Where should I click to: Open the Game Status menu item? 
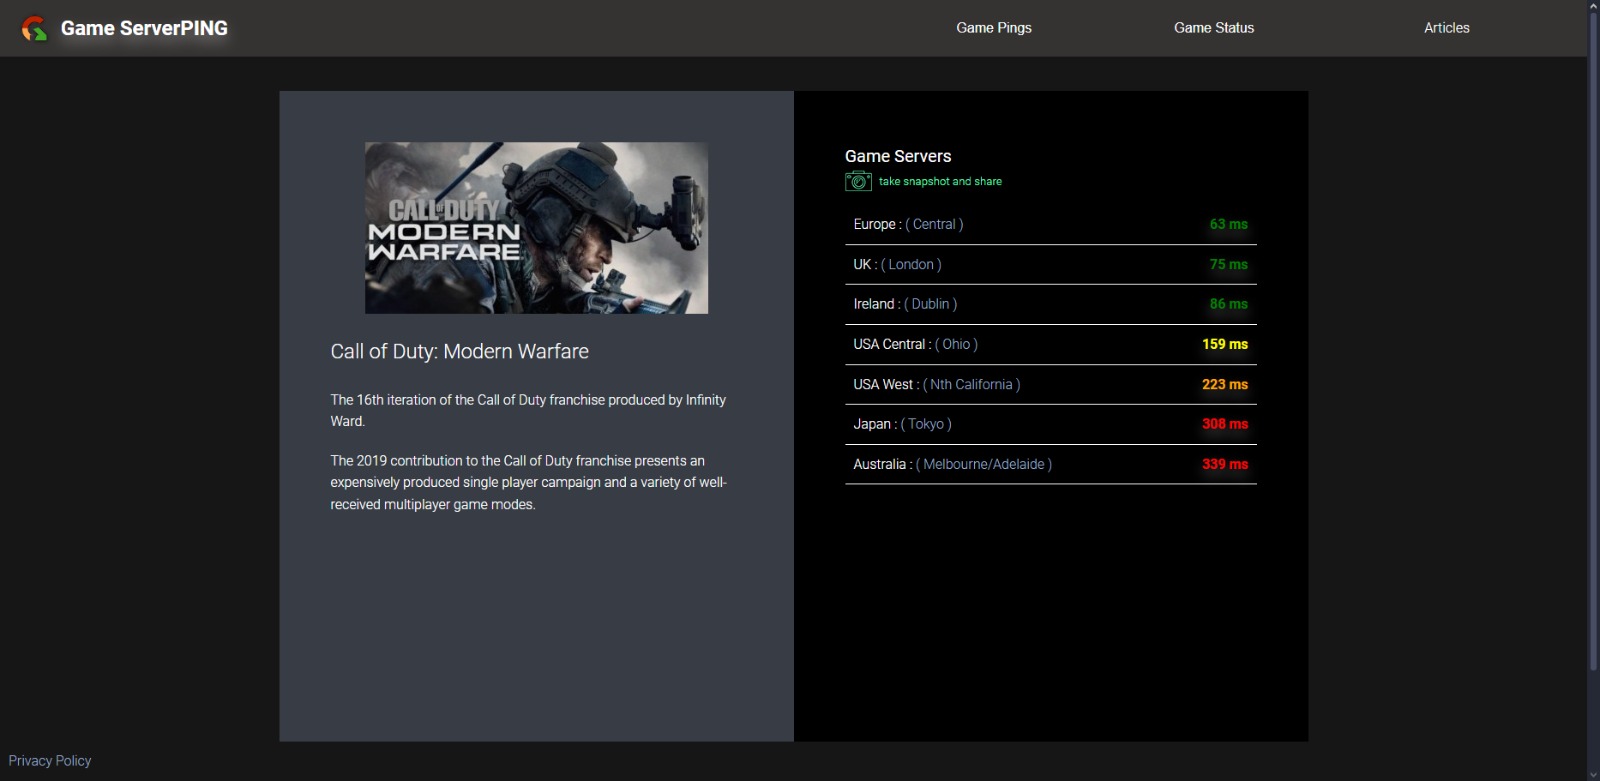(1213, 28)
